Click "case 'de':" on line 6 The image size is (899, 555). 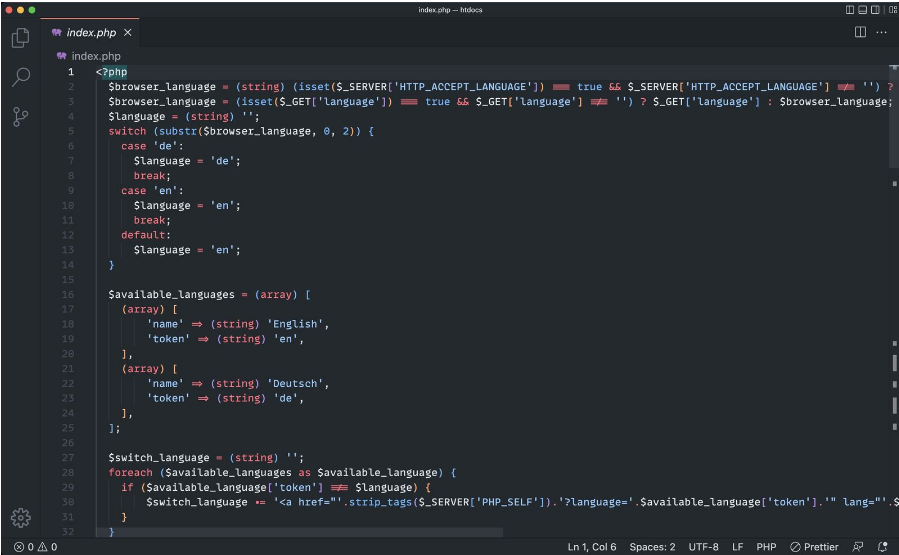pos(152,146)
